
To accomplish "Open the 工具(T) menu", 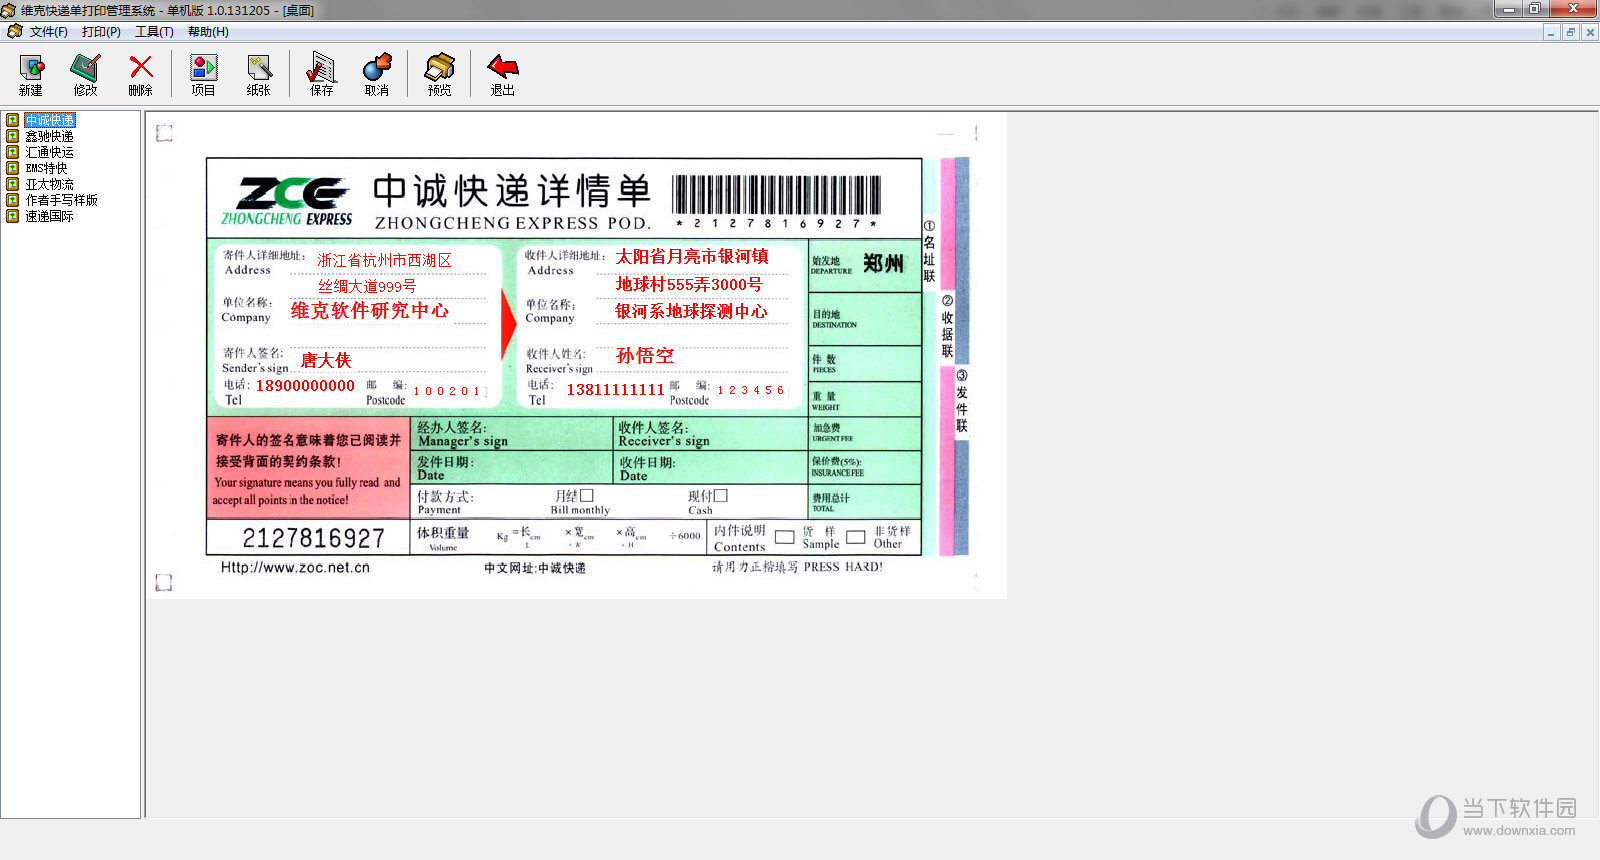I will pyautogui.click(x=154, y=32).
